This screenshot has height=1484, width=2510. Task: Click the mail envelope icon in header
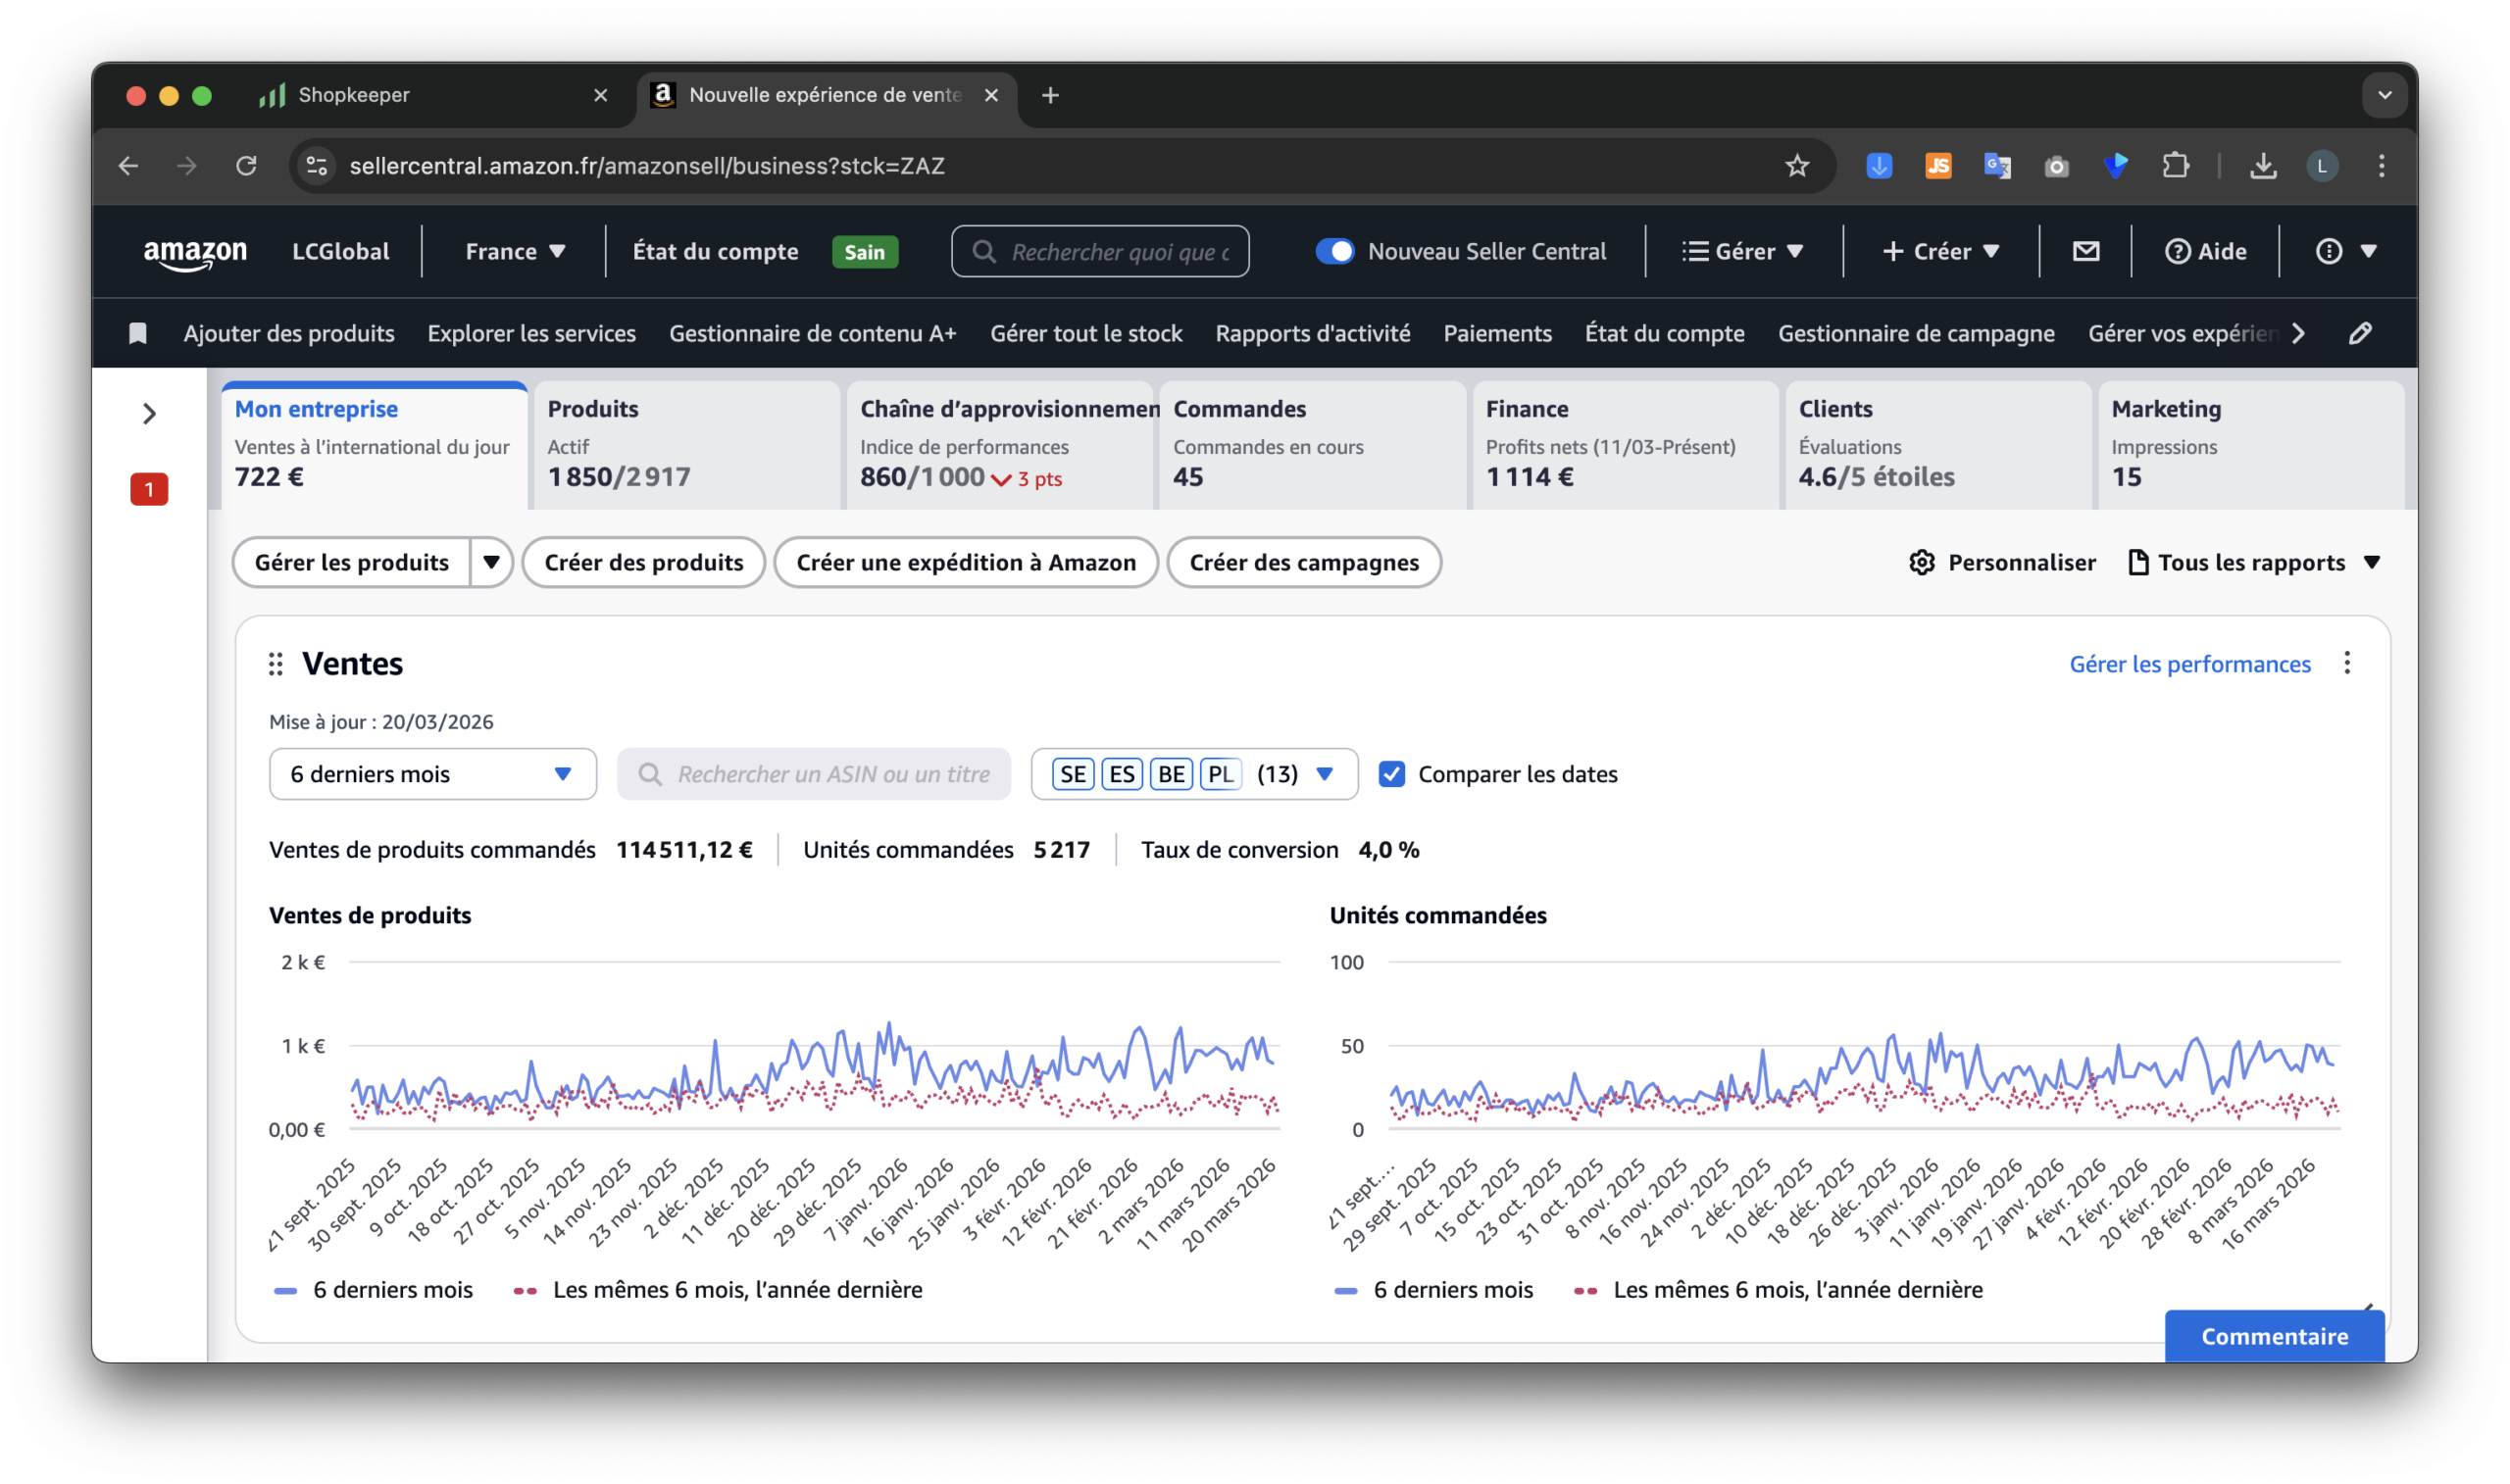(x=2085, y=251)
